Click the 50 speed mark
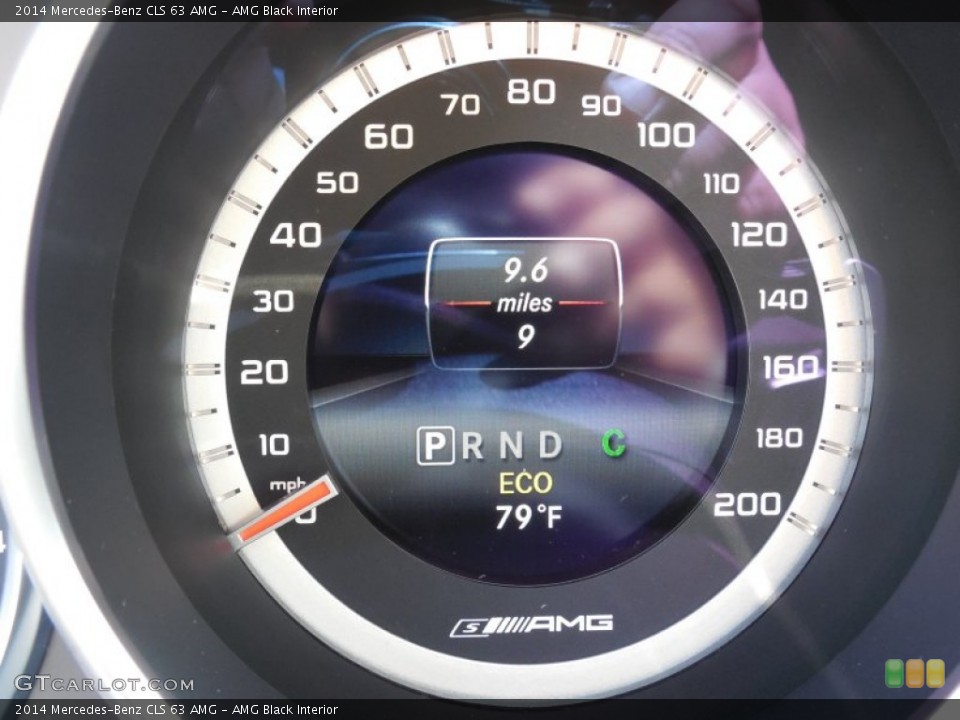This screenshot has height=720, width=960. (337, 182)
